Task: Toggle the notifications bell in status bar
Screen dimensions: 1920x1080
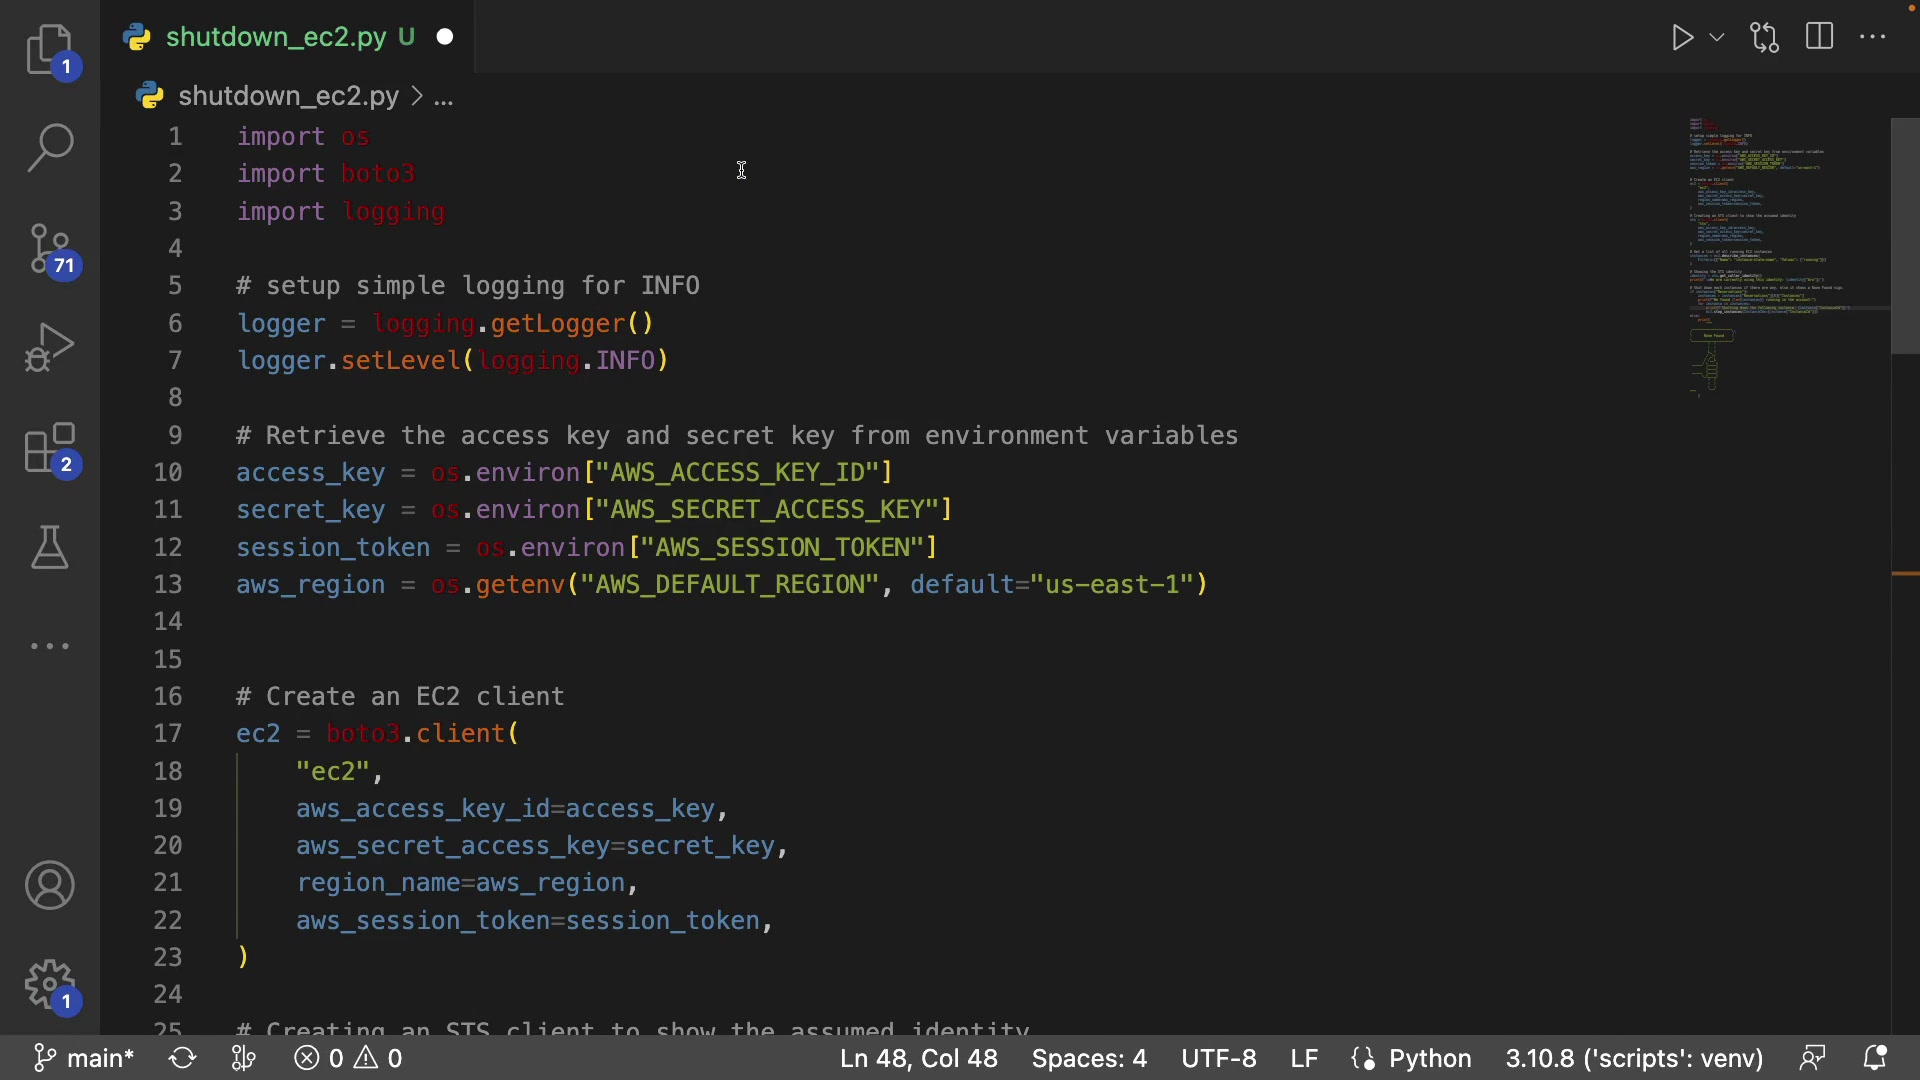Action: coord(1875,1058)
